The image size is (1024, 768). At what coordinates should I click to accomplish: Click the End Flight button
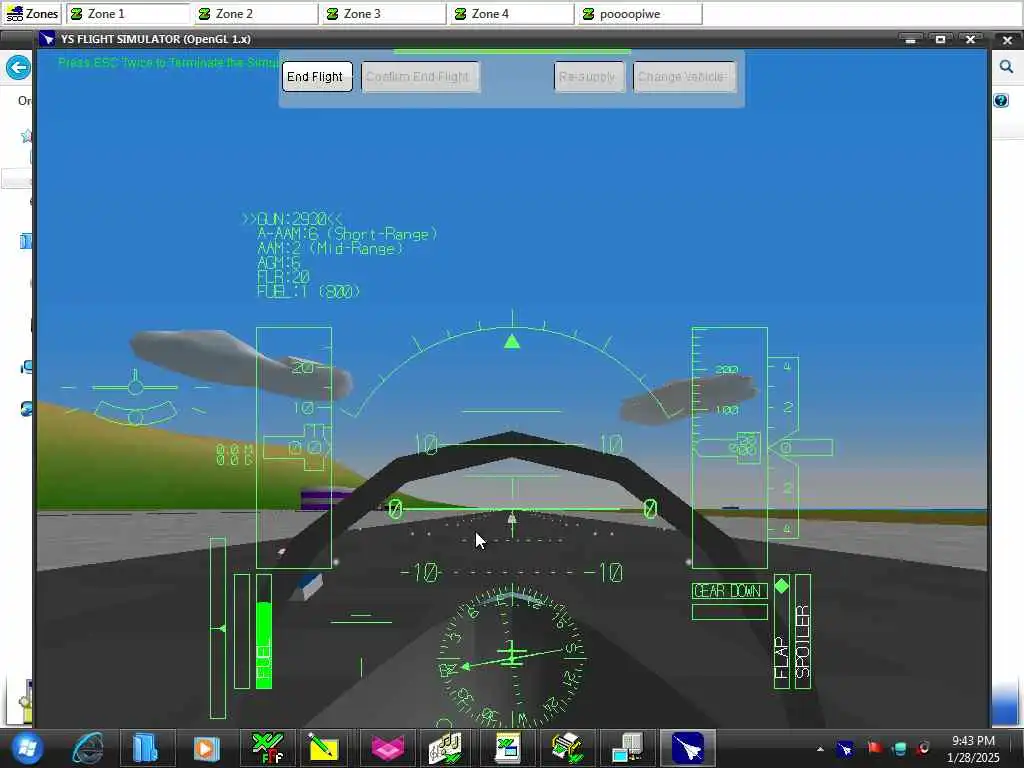pyautogui.click(x=317, y=77)
